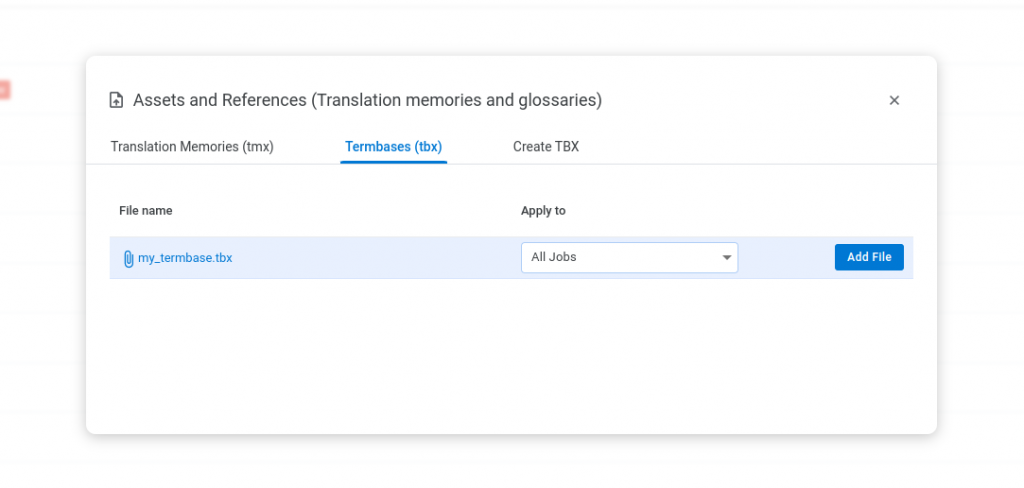Screen dimensions: 1024x488
Task: Click the blurred red icon behind the dialog
Action: [x=4, y=89]
